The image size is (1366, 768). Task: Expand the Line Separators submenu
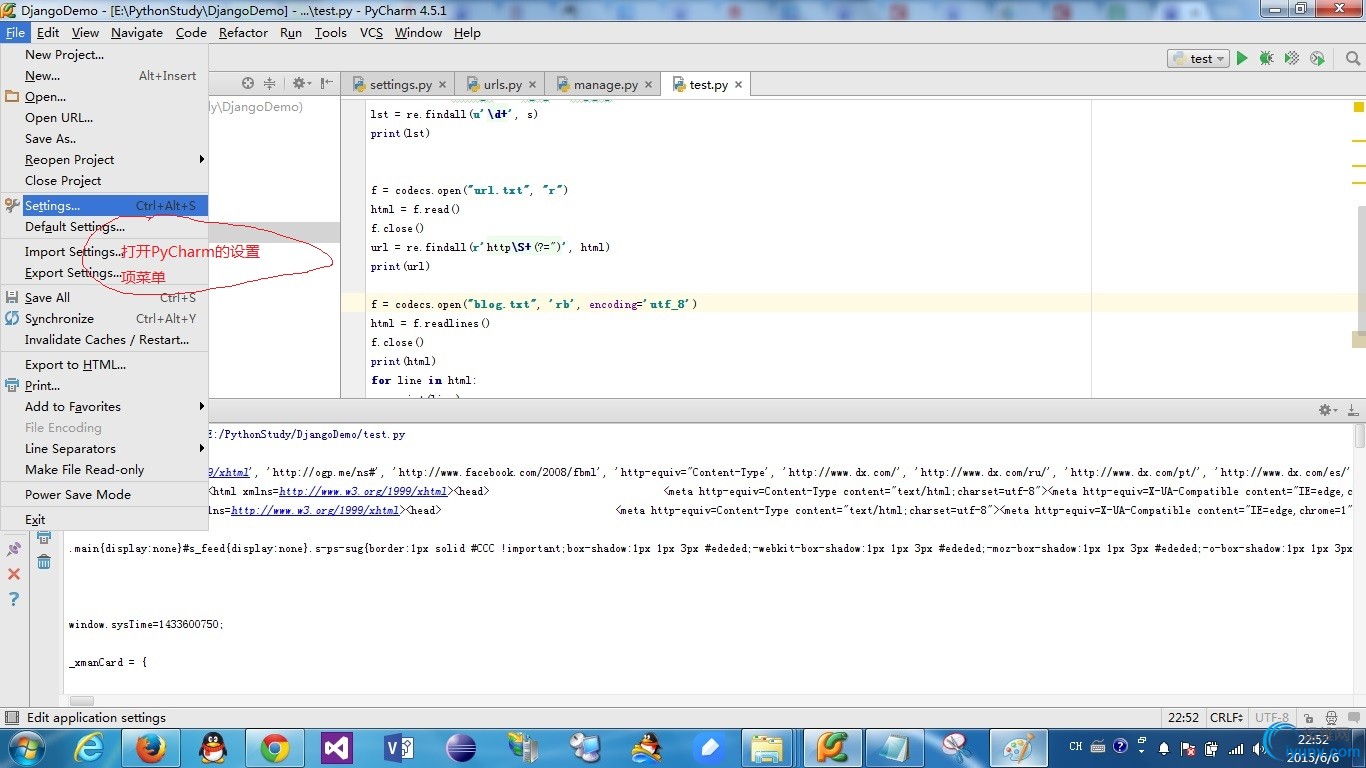104,449
